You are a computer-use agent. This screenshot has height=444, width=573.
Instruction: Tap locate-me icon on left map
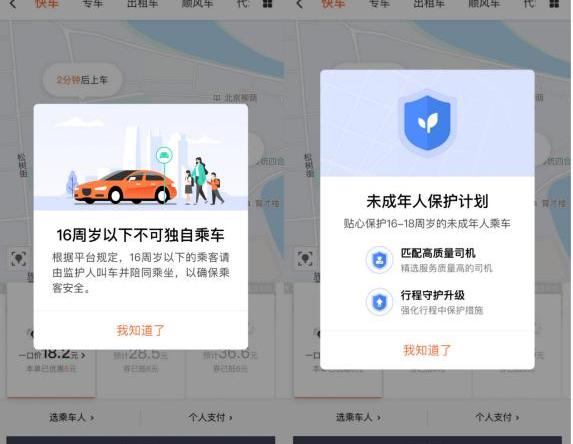(x=18, y=259)
